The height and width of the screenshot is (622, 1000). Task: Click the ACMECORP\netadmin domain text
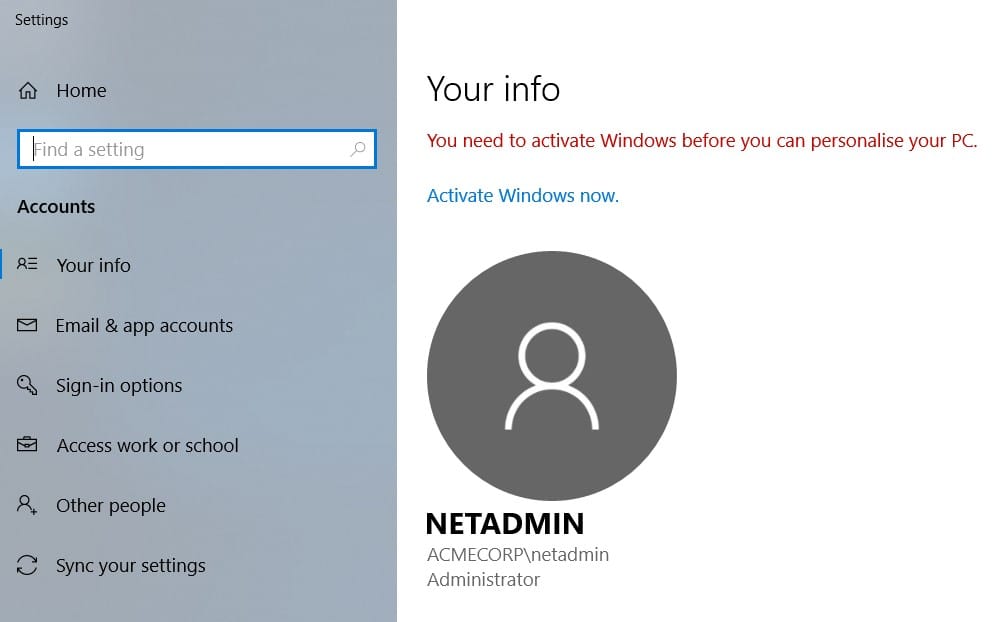(x=518, y=554)
